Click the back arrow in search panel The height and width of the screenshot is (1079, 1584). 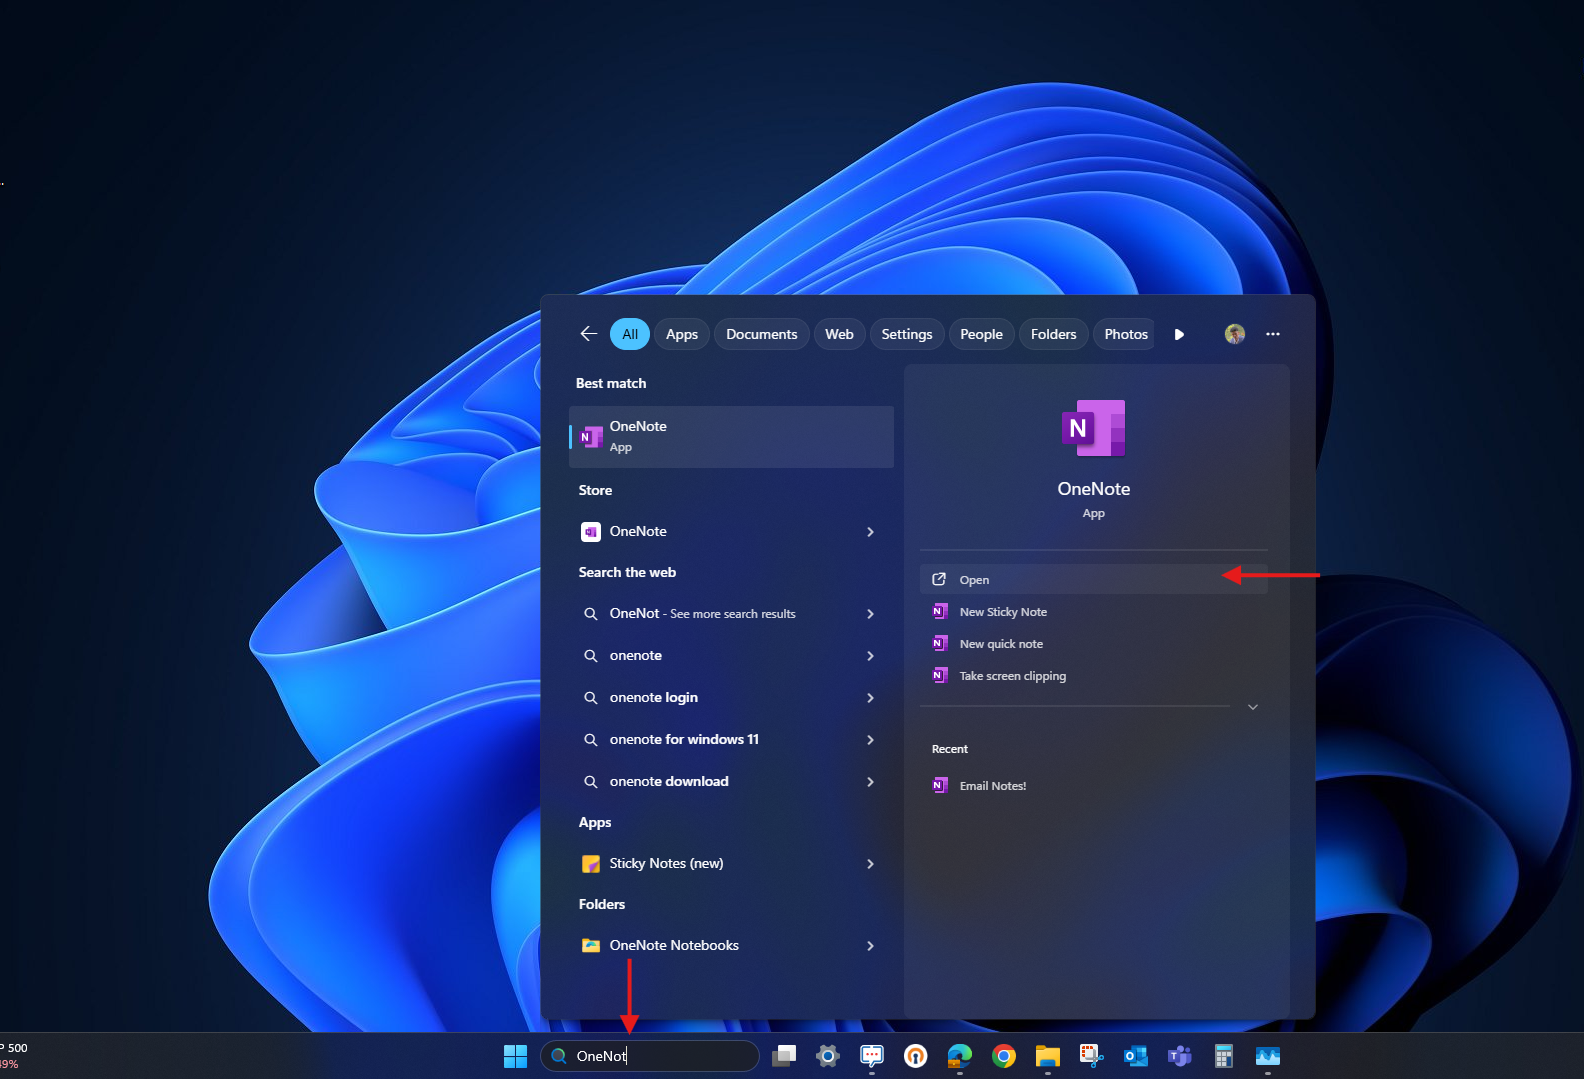tap(589, 334)
